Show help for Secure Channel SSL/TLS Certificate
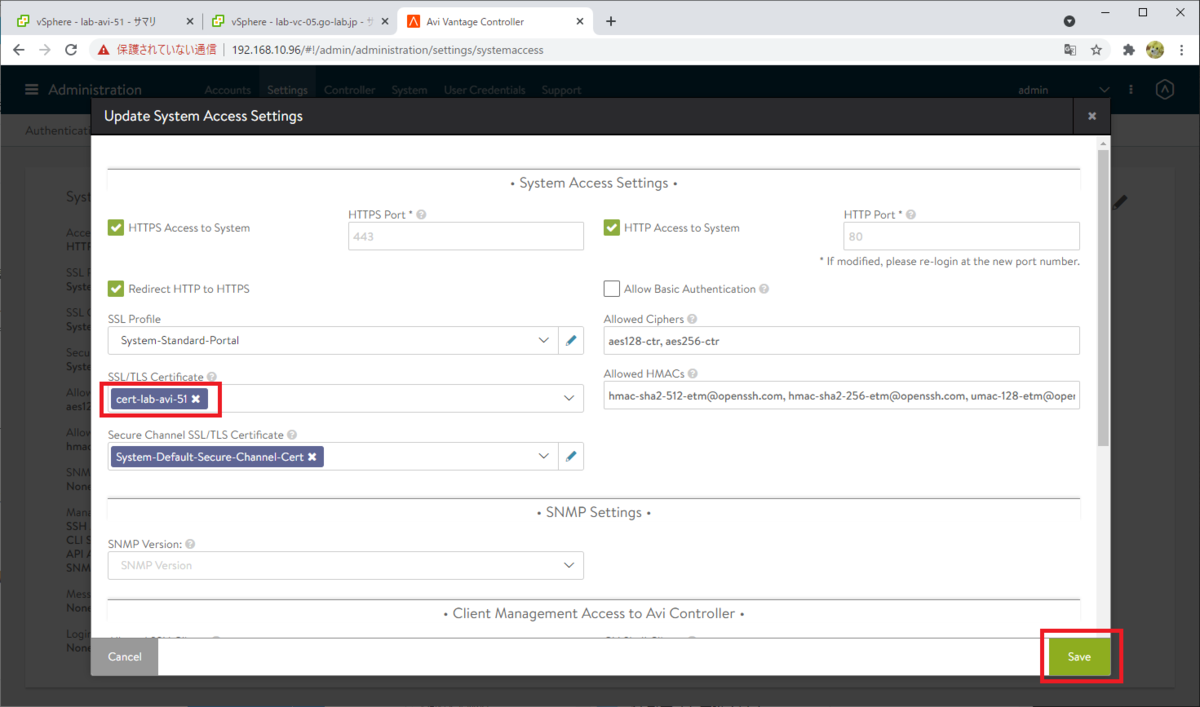Screen dimensions: 1200x707 (x=291, y=435)
